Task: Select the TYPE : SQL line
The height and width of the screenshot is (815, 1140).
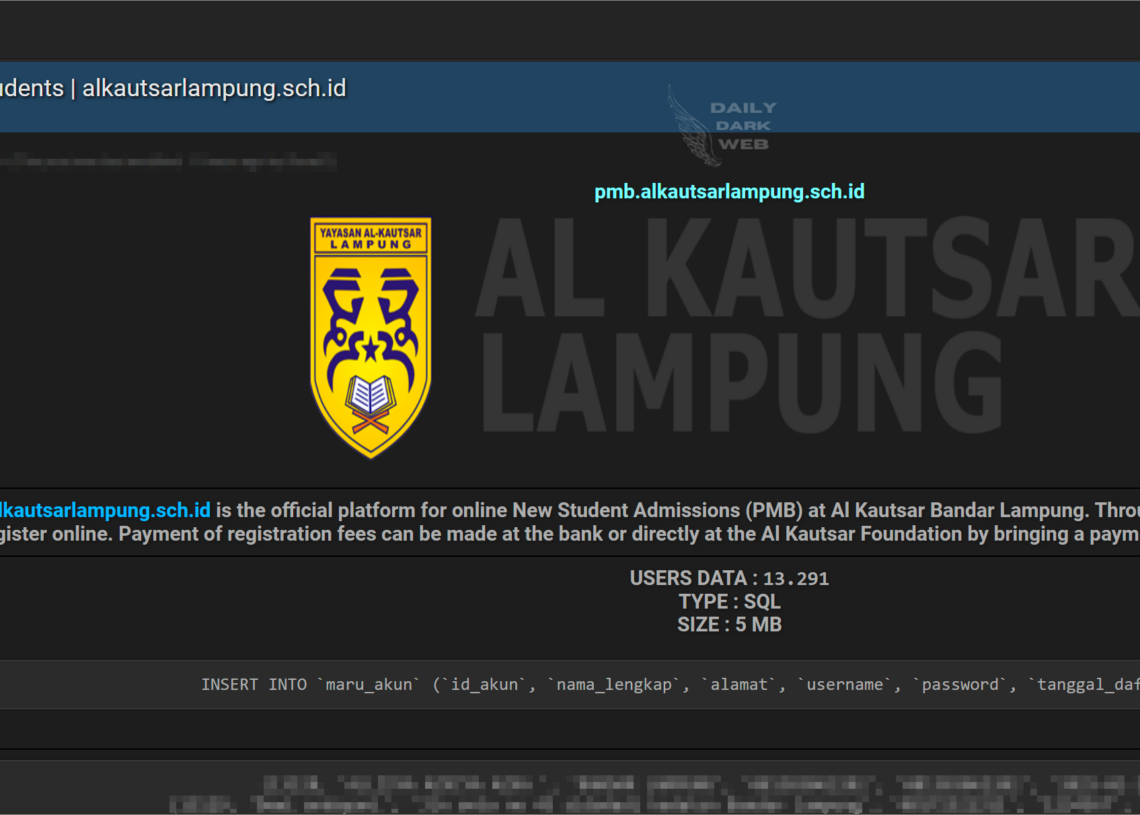Action: point(729,601)
